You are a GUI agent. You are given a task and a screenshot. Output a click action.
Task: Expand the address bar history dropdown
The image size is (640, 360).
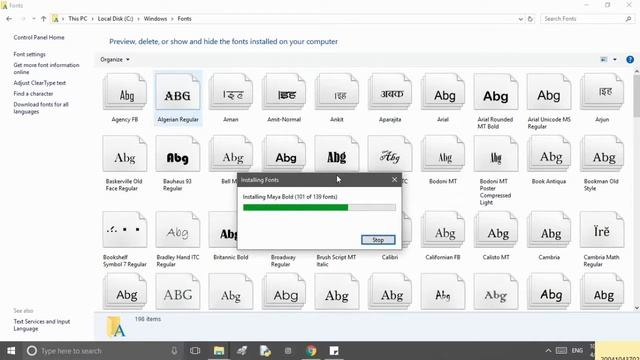(x=520, y=19)
